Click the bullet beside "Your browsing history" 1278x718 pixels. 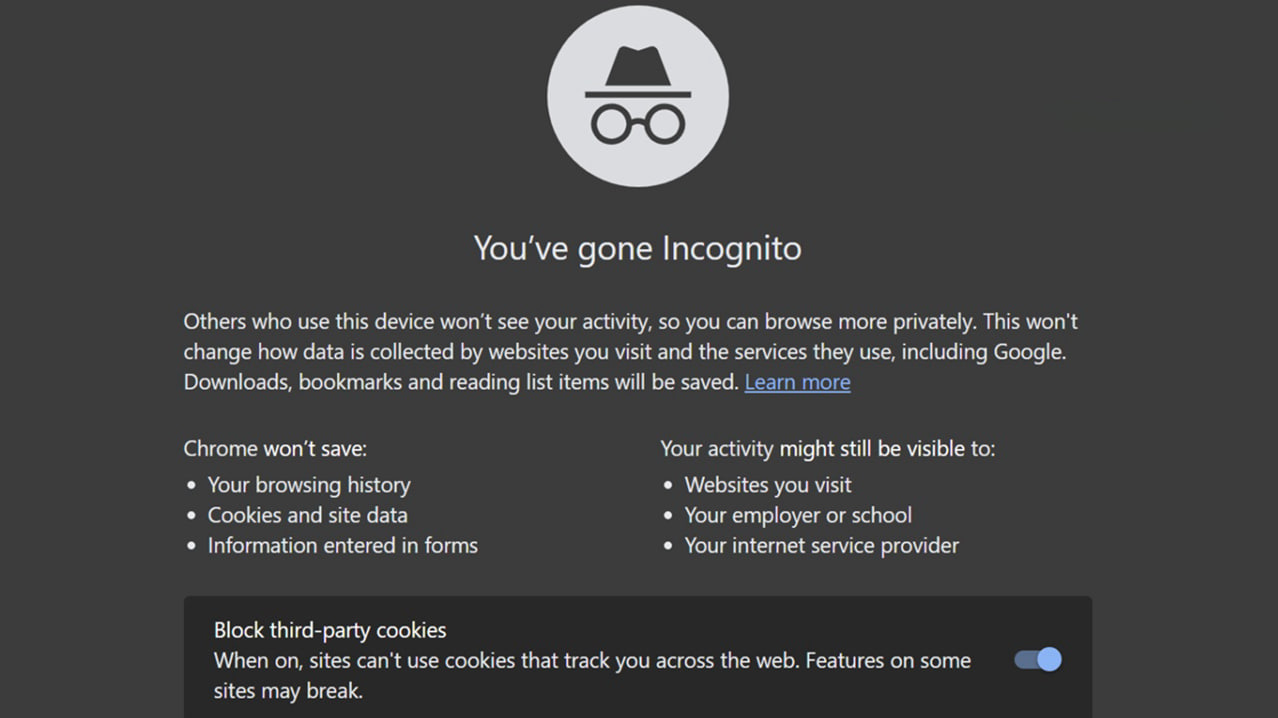pos(192,486)
